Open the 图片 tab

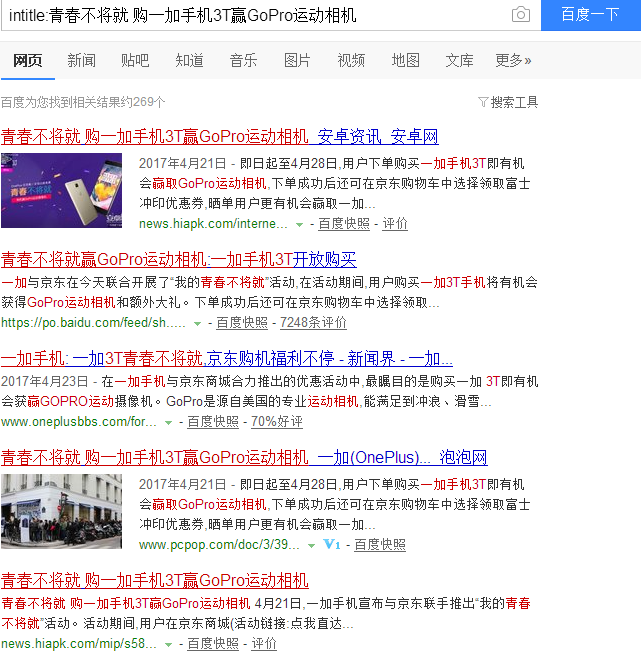click(x=297, y=60)
